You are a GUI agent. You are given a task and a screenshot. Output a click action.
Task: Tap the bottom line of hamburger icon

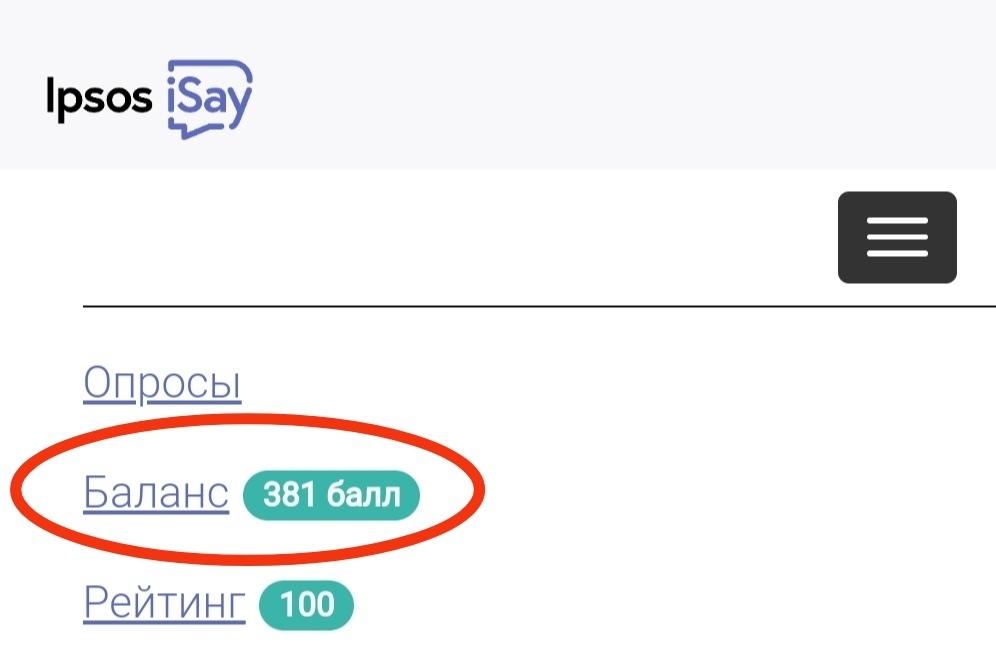tap(897, 253)
